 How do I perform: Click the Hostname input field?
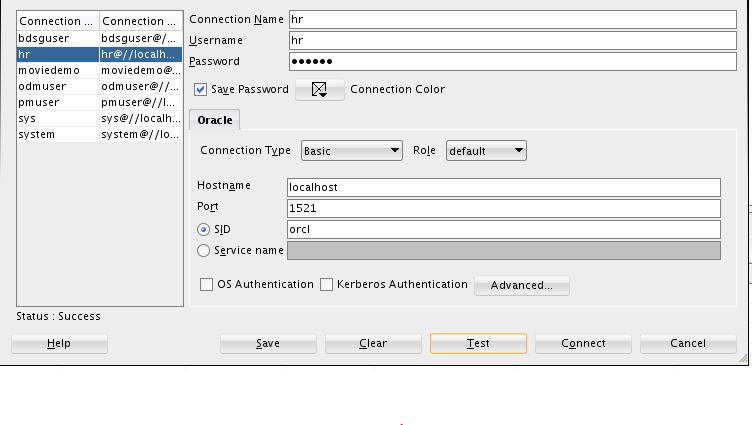pos(502,187)
